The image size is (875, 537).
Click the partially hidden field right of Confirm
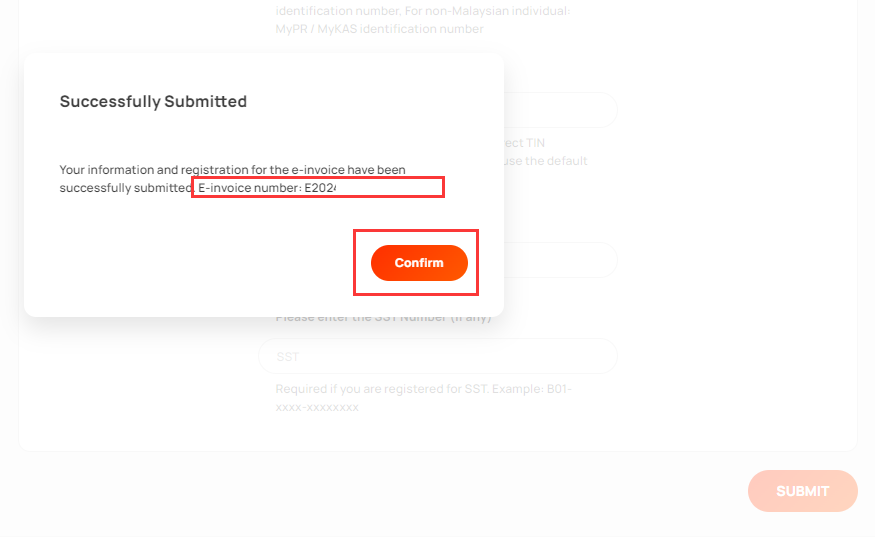(560, 260)
